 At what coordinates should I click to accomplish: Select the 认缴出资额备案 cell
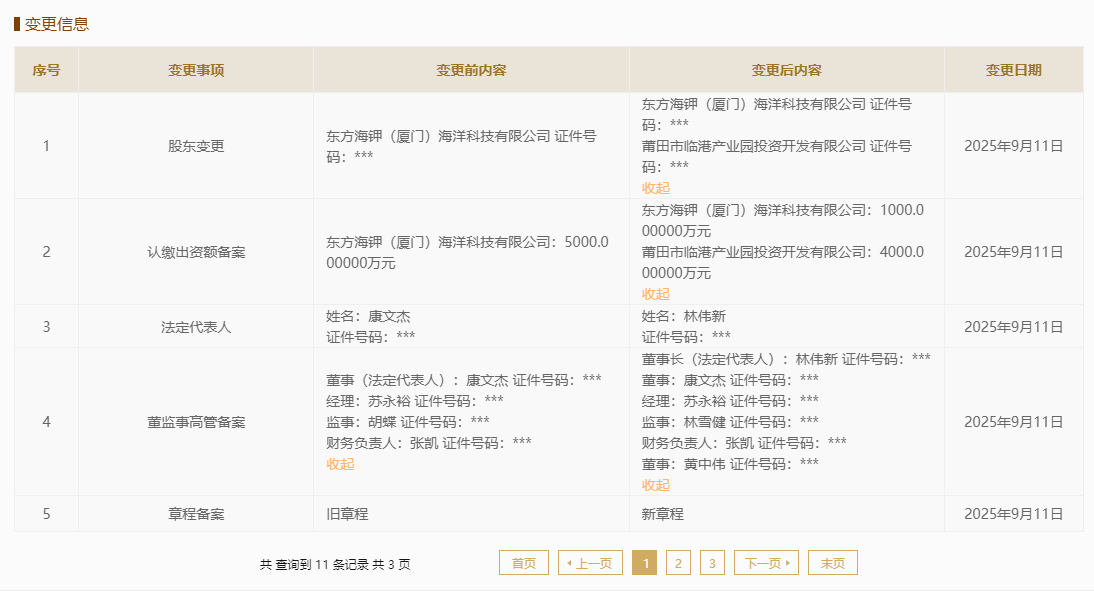tap(196, 252)
